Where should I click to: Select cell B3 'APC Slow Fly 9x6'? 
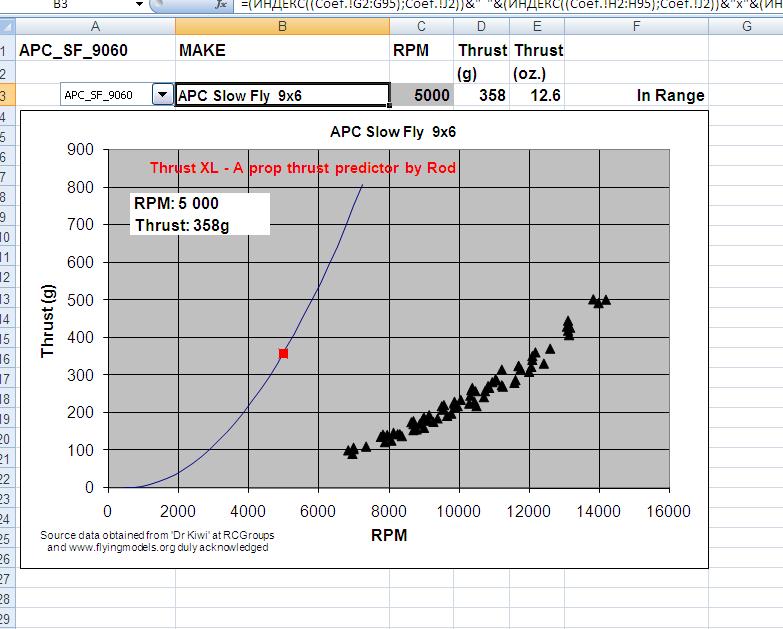[x=282, y=95]
